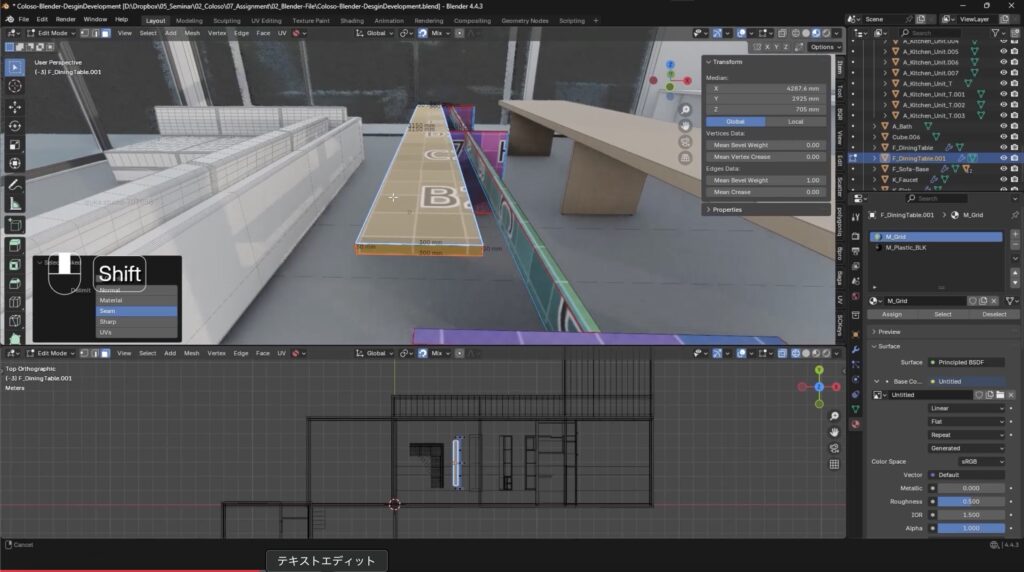Open the Options dropdown in upper viewport
Screen dimensions: 1024x572
point(825,47)
